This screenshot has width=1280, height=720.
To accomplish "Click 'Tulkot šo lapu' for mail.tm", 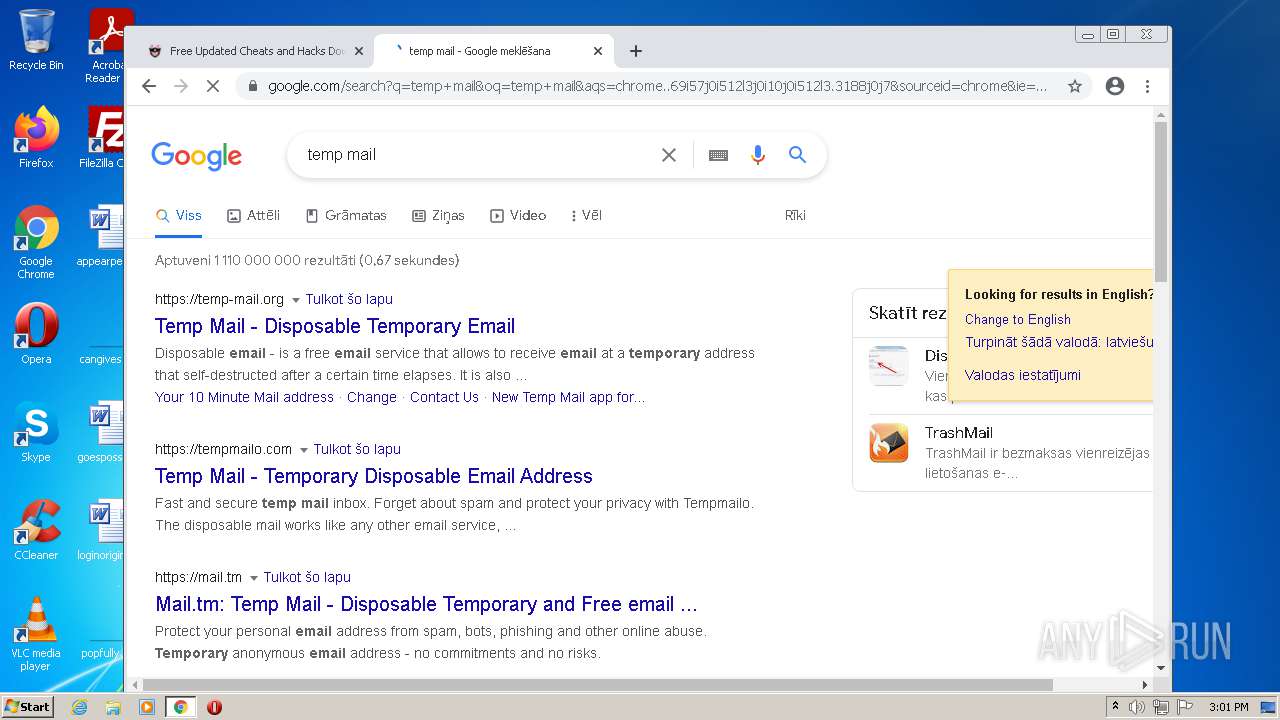I will 307,577.
